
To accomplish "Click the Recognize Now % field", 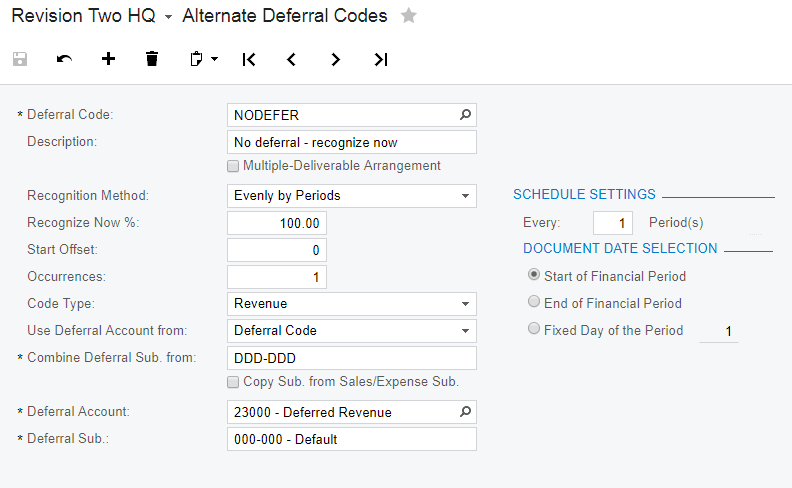I will point(277,223).
